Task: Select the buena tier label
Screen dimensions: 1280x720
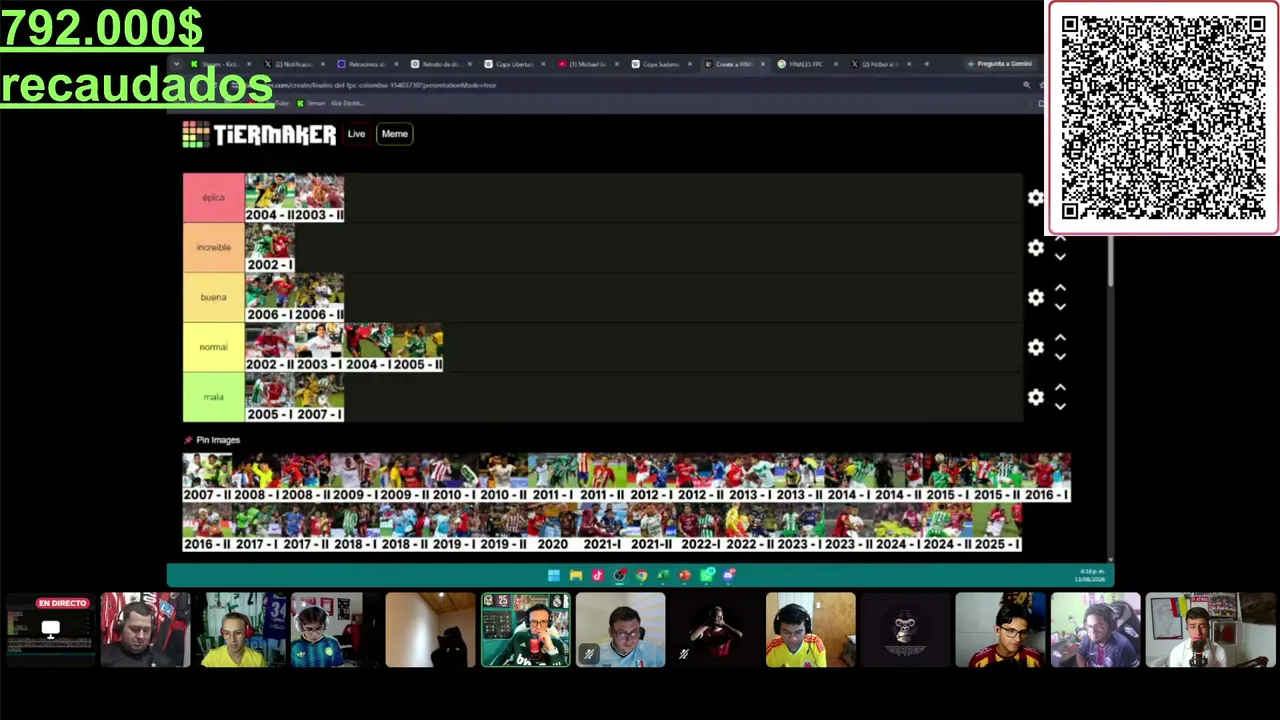Action: (x=213, y=298)
